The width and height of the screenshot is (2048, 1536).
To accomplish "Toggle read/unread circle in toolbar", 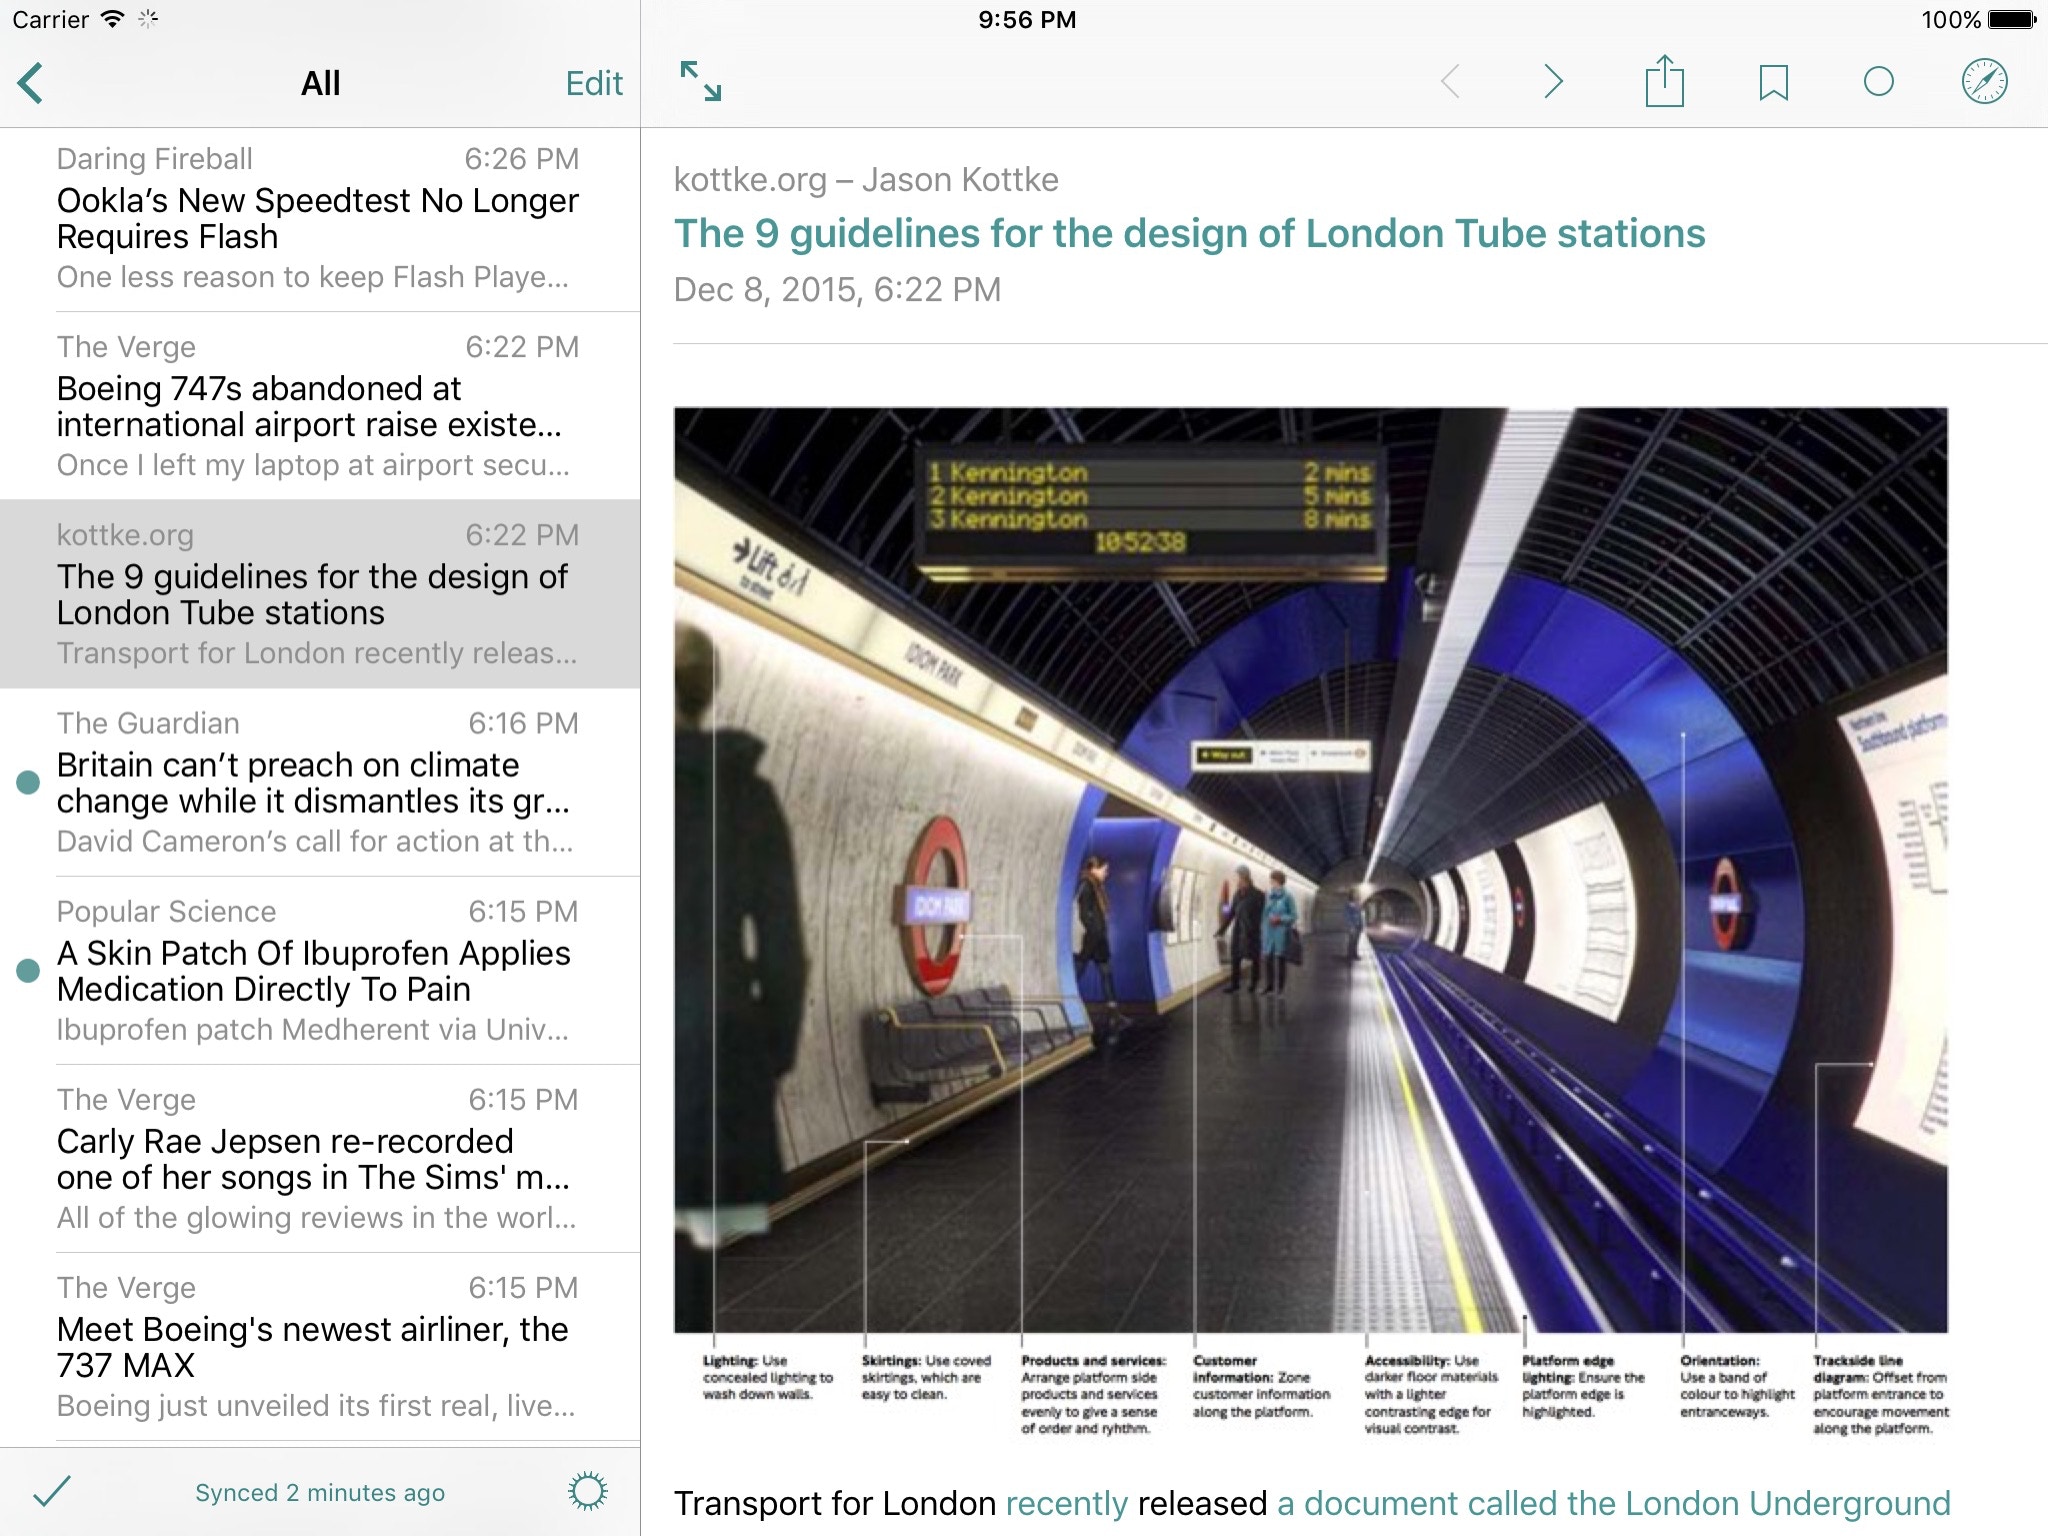I will pyautogui.click(x=1879, y=82).
